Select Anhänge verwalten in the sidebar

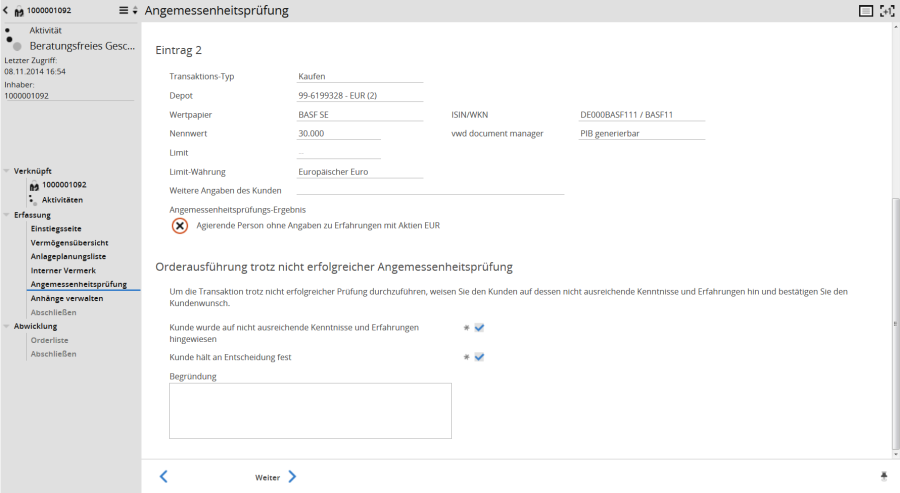67,298
